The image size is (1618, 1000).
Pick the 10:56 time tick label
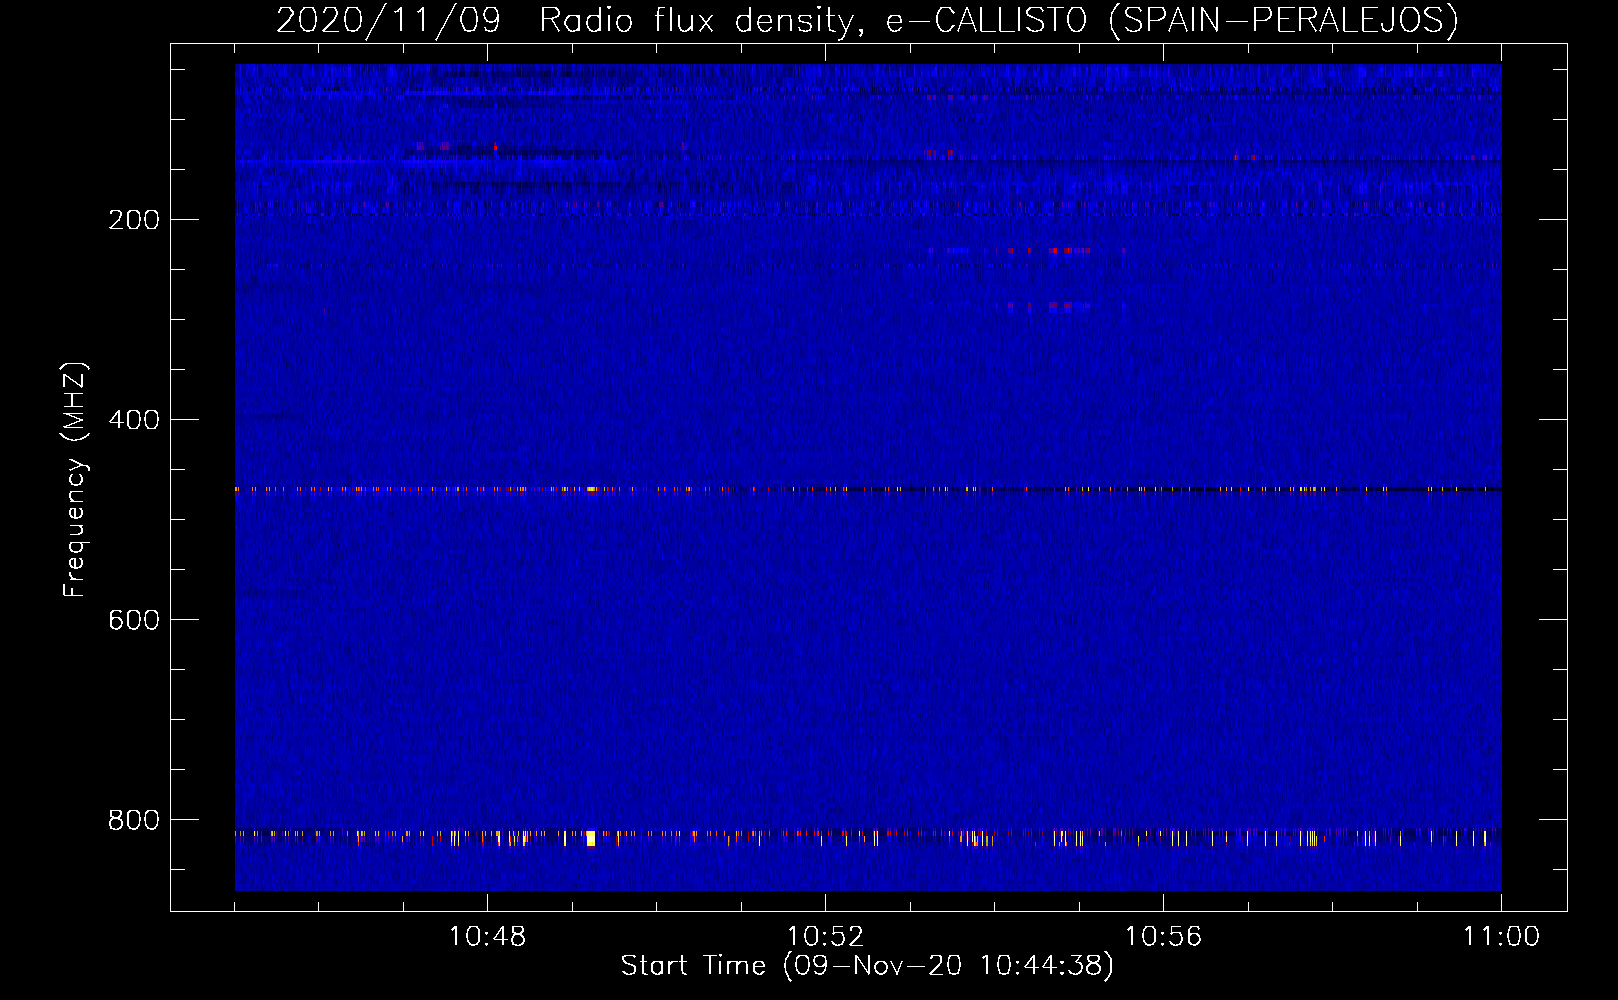click(x=1163, y=937)
